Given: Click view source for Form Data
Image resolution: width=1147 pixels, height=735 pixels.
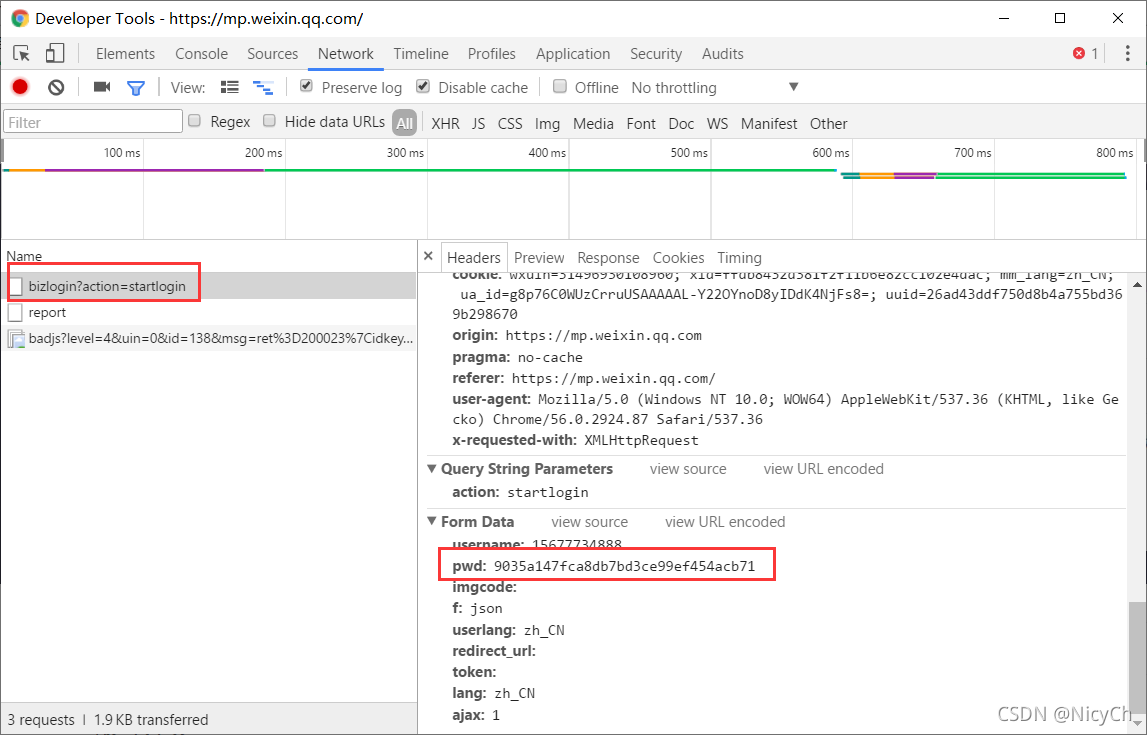Looking at the screenshot, I should [x=590, y=521].
